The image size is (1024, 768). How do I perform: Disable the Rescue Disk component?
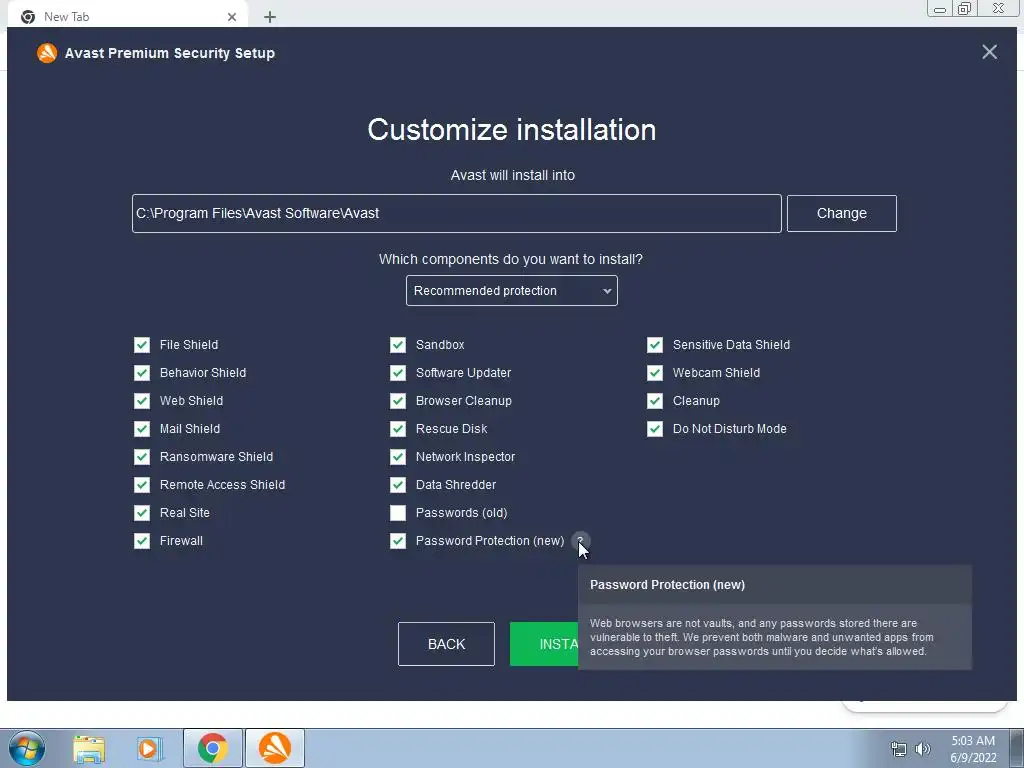[398, 429]
